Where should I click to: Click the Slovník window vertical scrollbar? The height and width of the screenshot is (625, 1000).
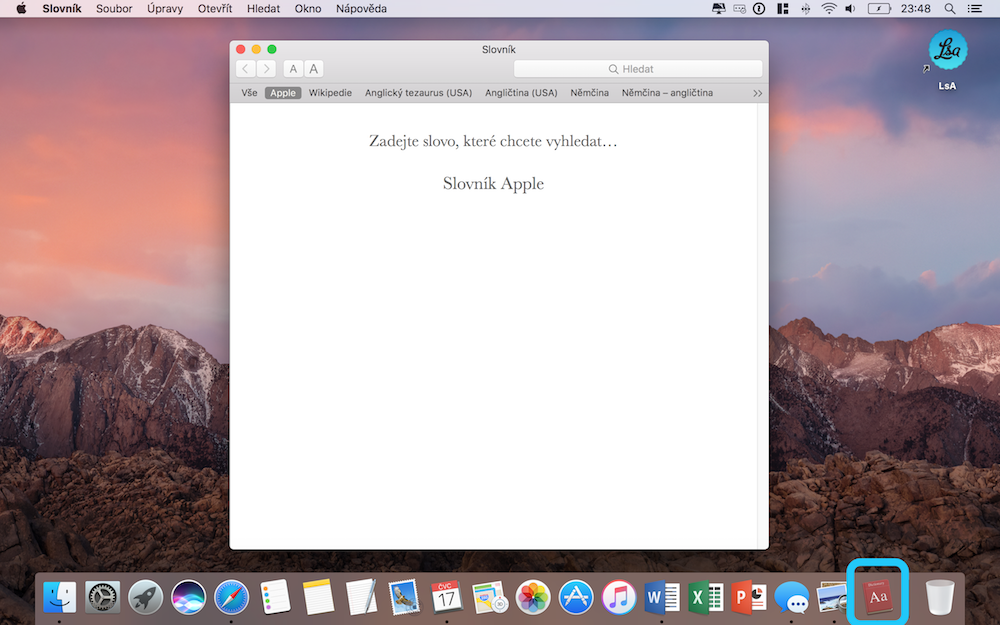tap(763, 326)
